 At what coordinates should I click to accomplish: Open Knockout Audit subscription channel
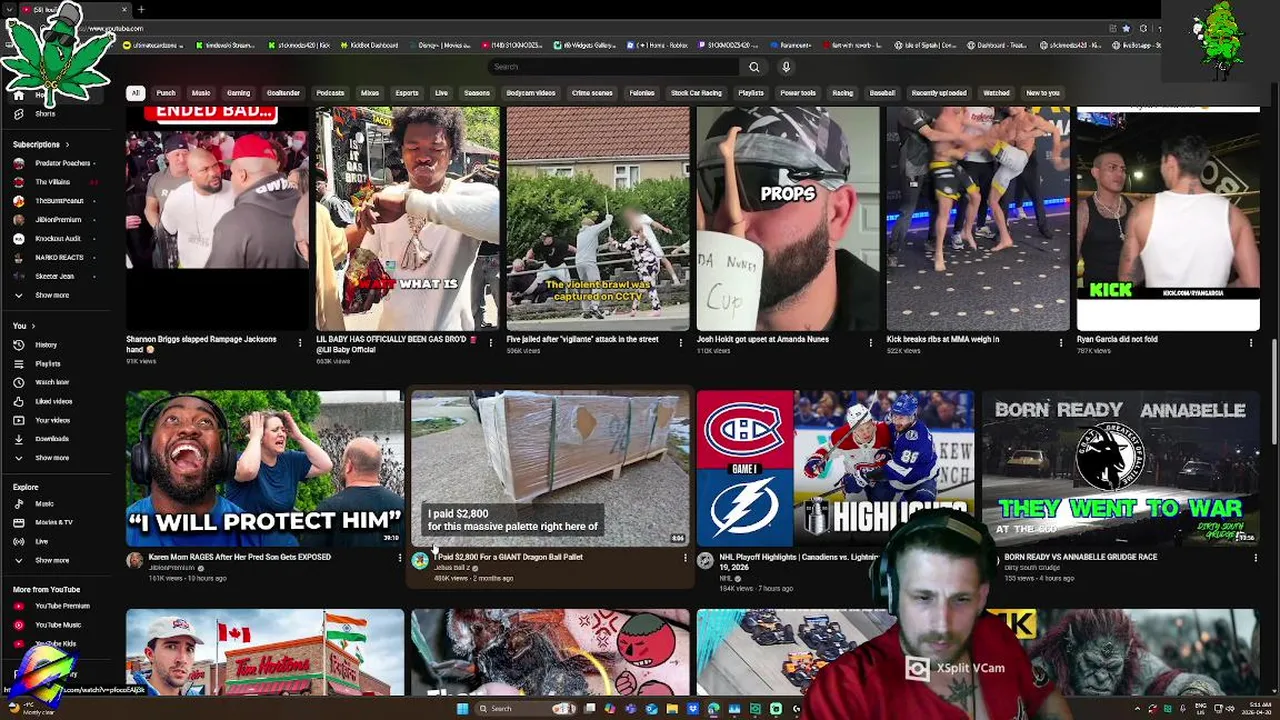[x=58, y=239]
